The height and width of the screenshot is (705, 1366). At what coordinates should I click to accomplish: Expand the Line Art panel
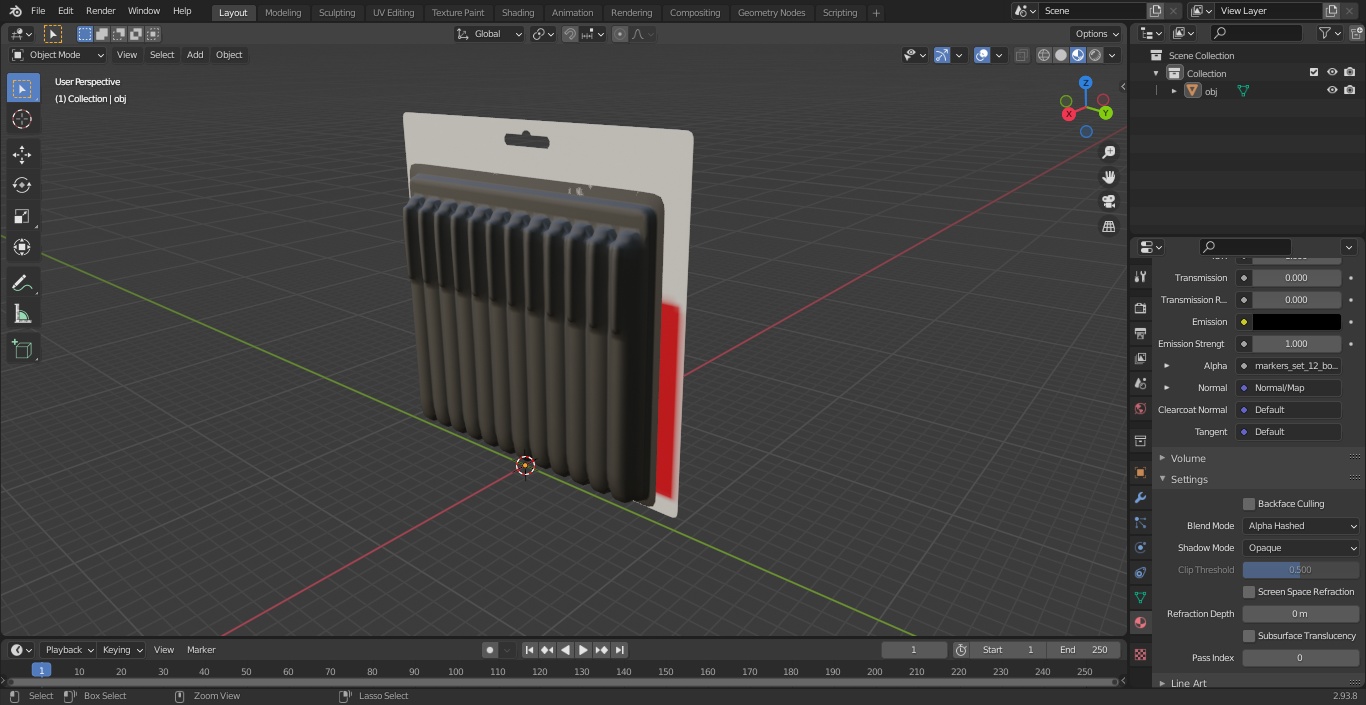(x=1187, y=683)
